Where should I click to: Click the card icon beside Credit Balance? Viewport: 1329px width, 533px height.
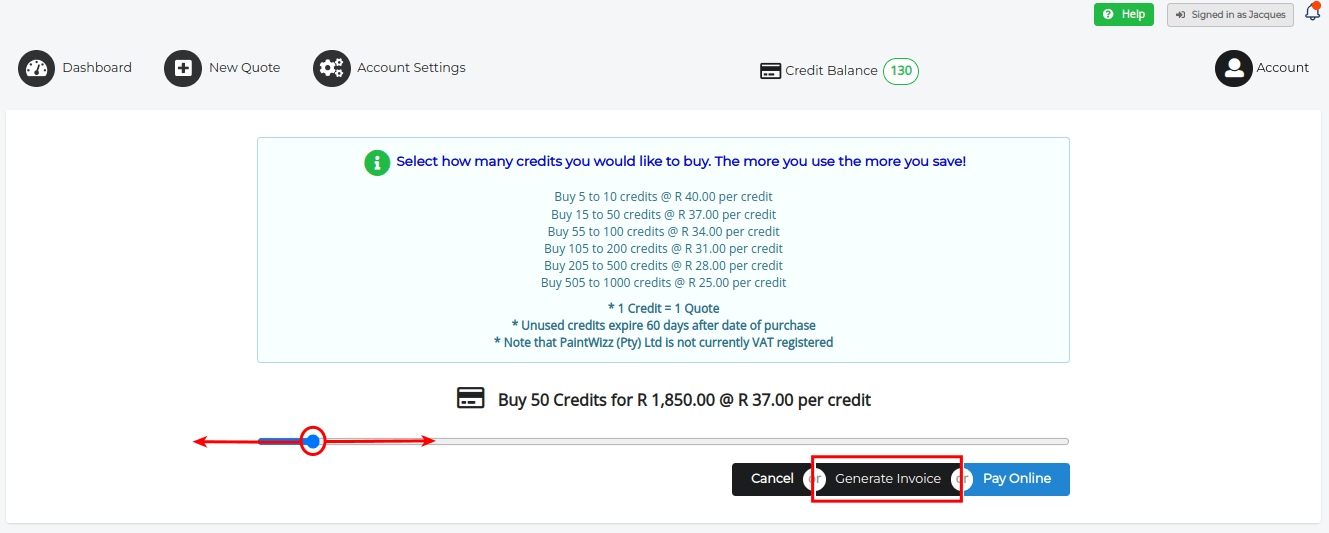[770, 71]
